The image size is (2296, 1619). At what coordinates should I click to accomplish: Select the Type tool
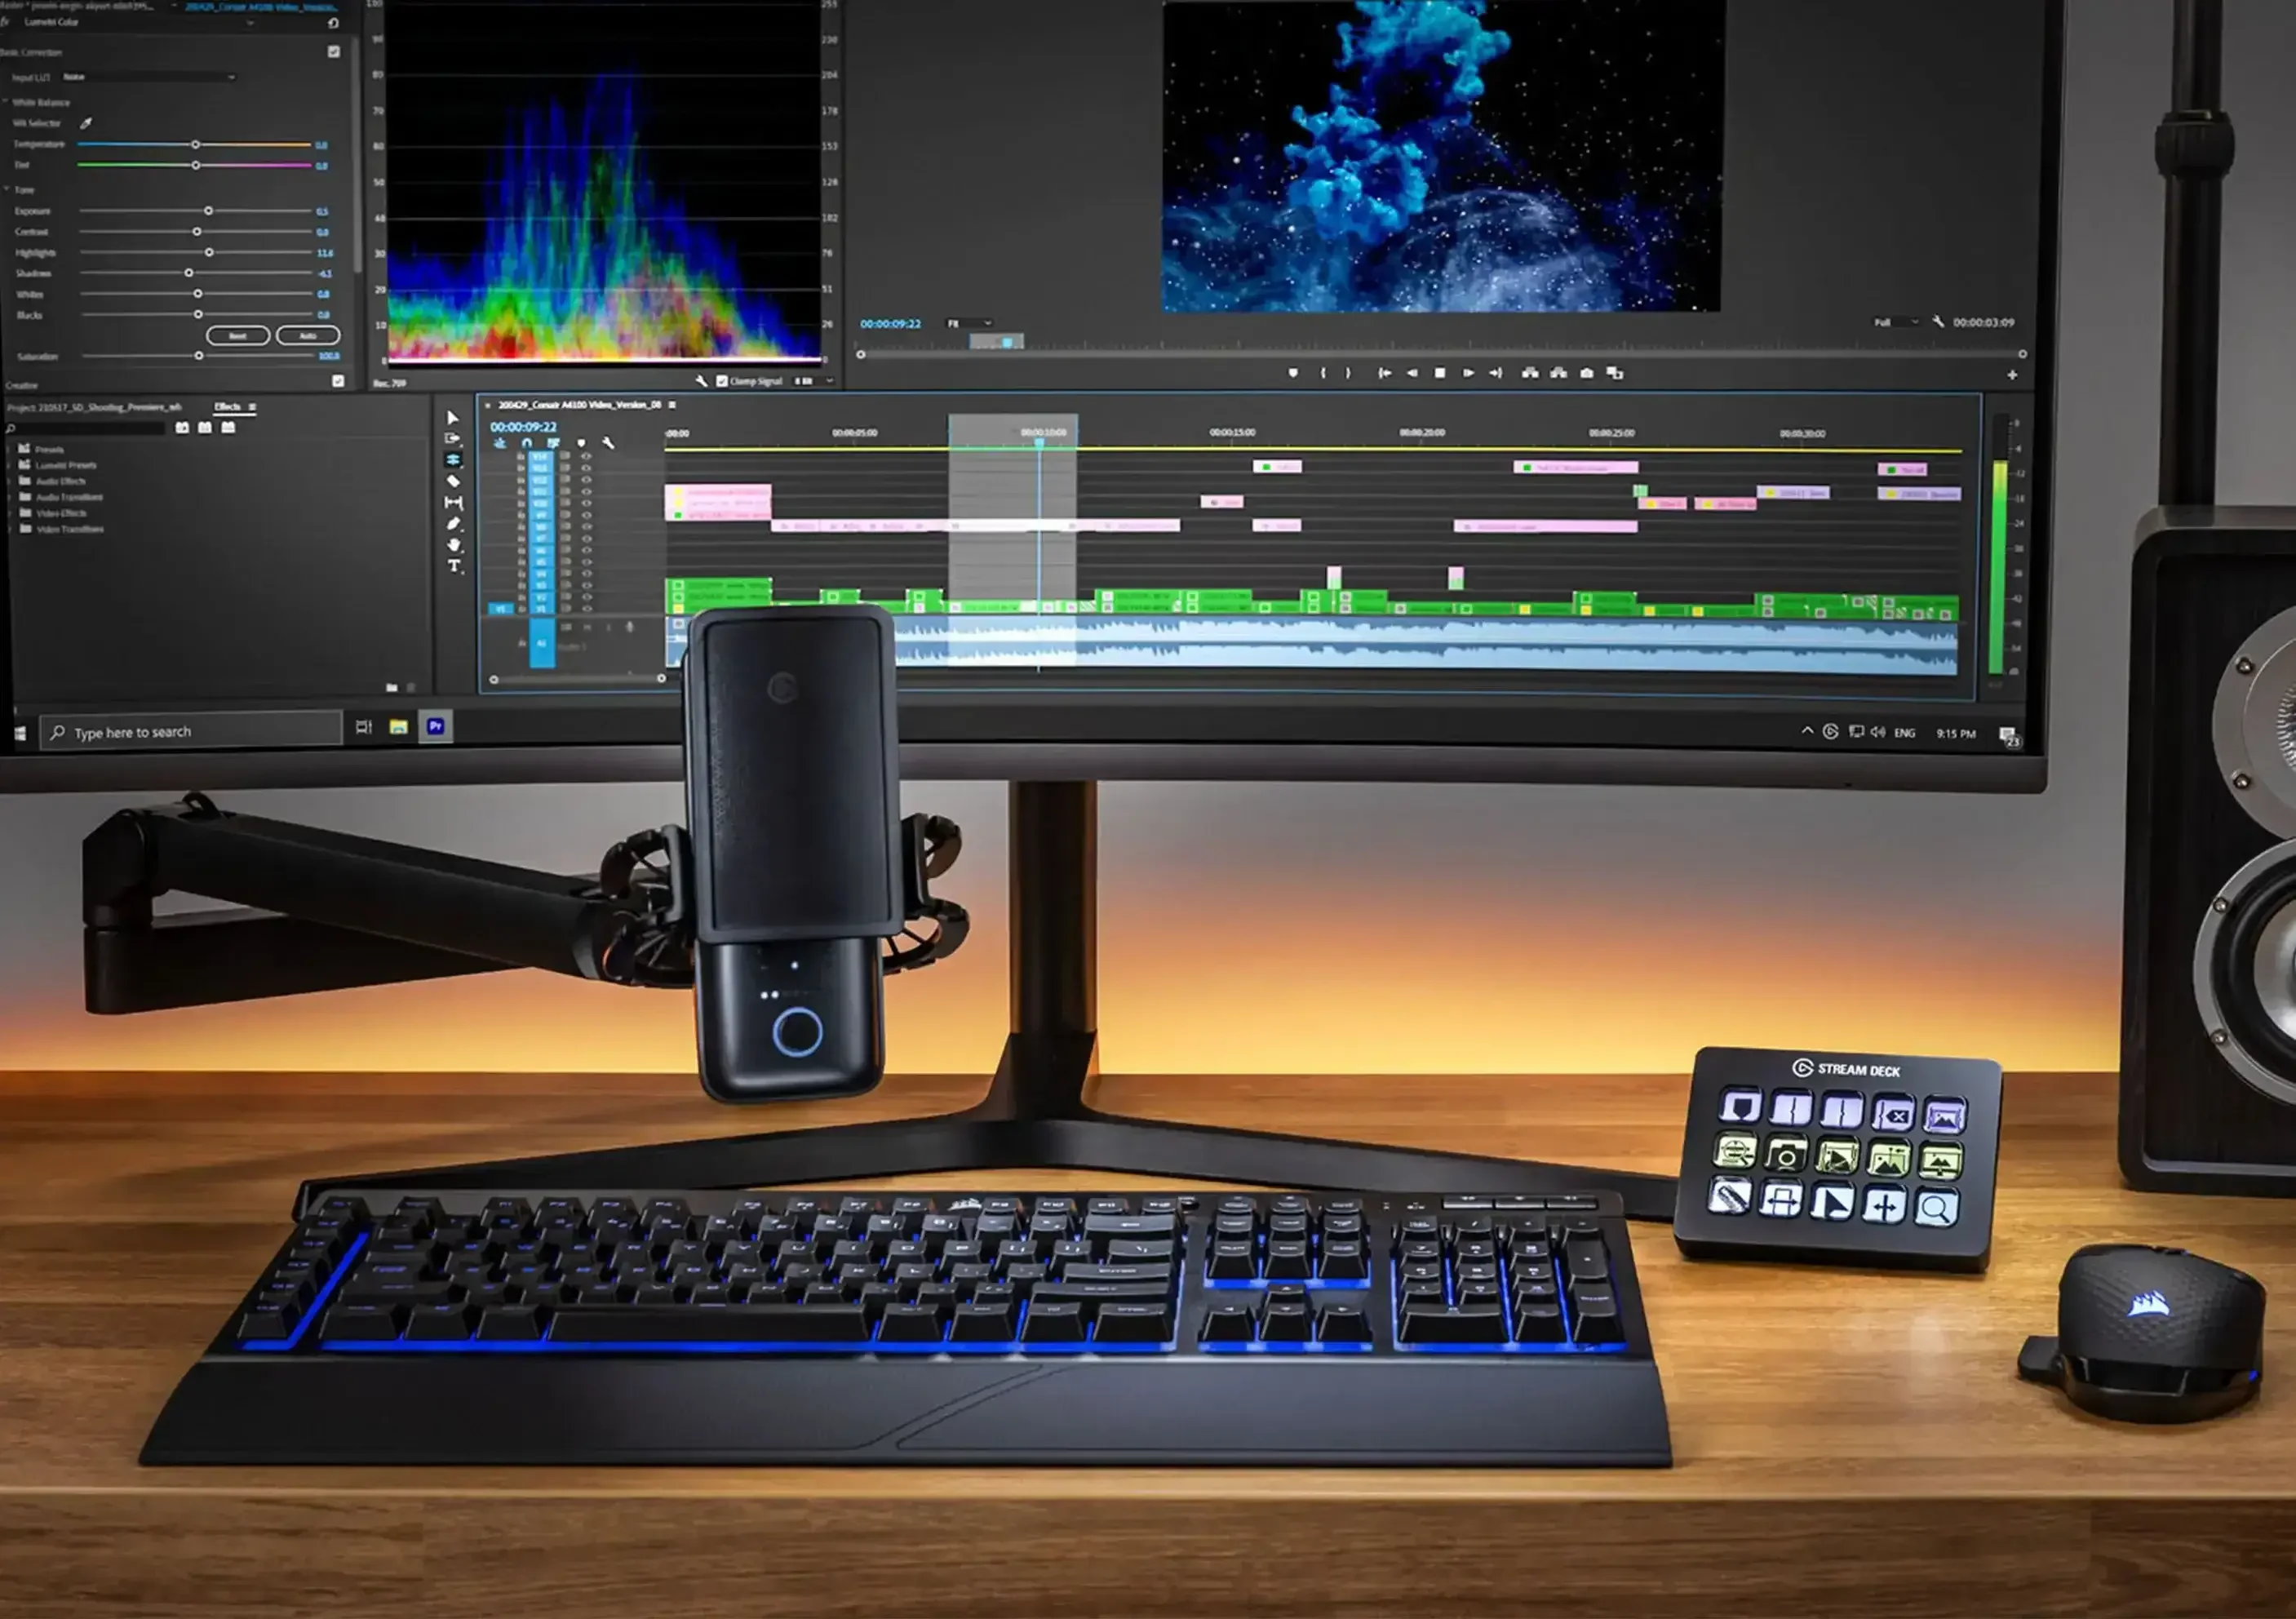[454, 566]
